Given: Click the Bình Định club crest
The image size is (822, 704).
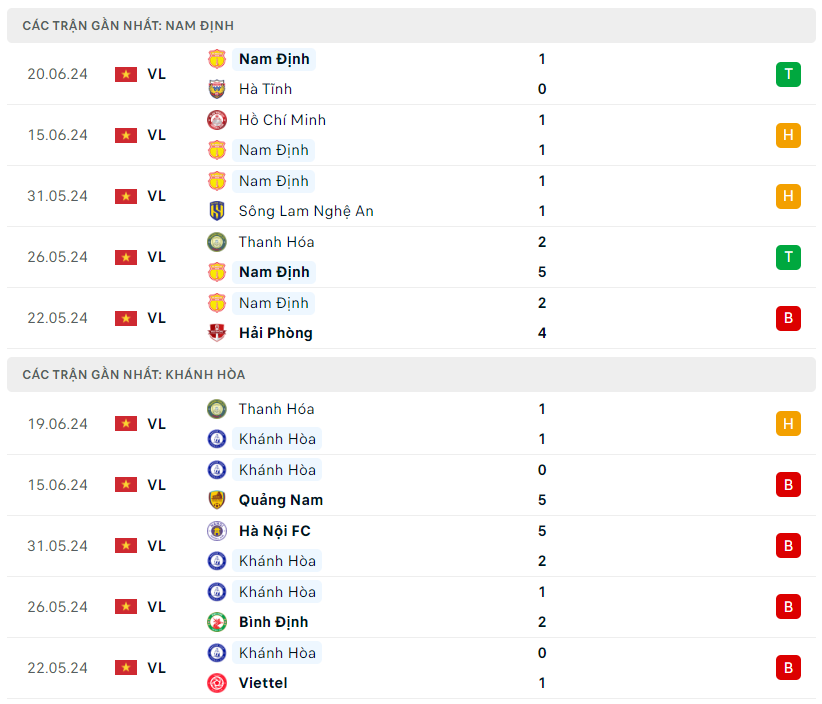Looking at the screenshot, I should coord(217,622).
